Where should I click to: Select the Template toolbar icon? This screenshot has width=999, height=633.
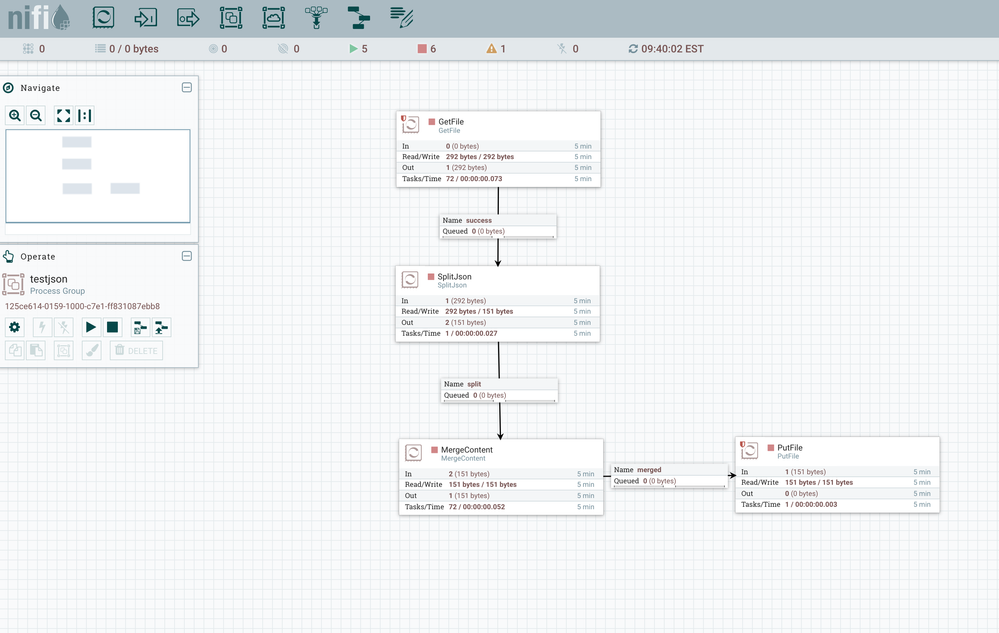358,17
